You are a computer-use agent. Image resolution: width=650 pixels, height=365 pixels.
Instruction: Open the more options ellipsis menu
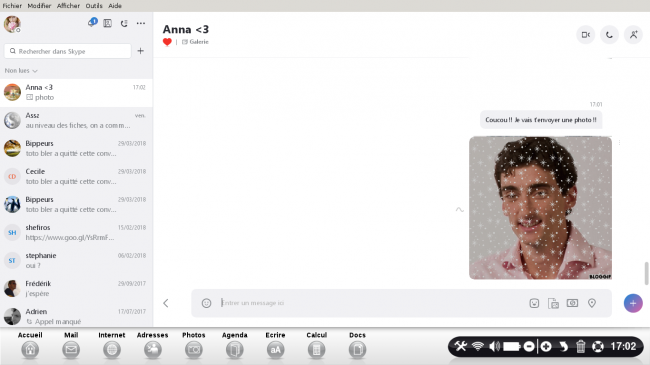(x=141, y=24)
